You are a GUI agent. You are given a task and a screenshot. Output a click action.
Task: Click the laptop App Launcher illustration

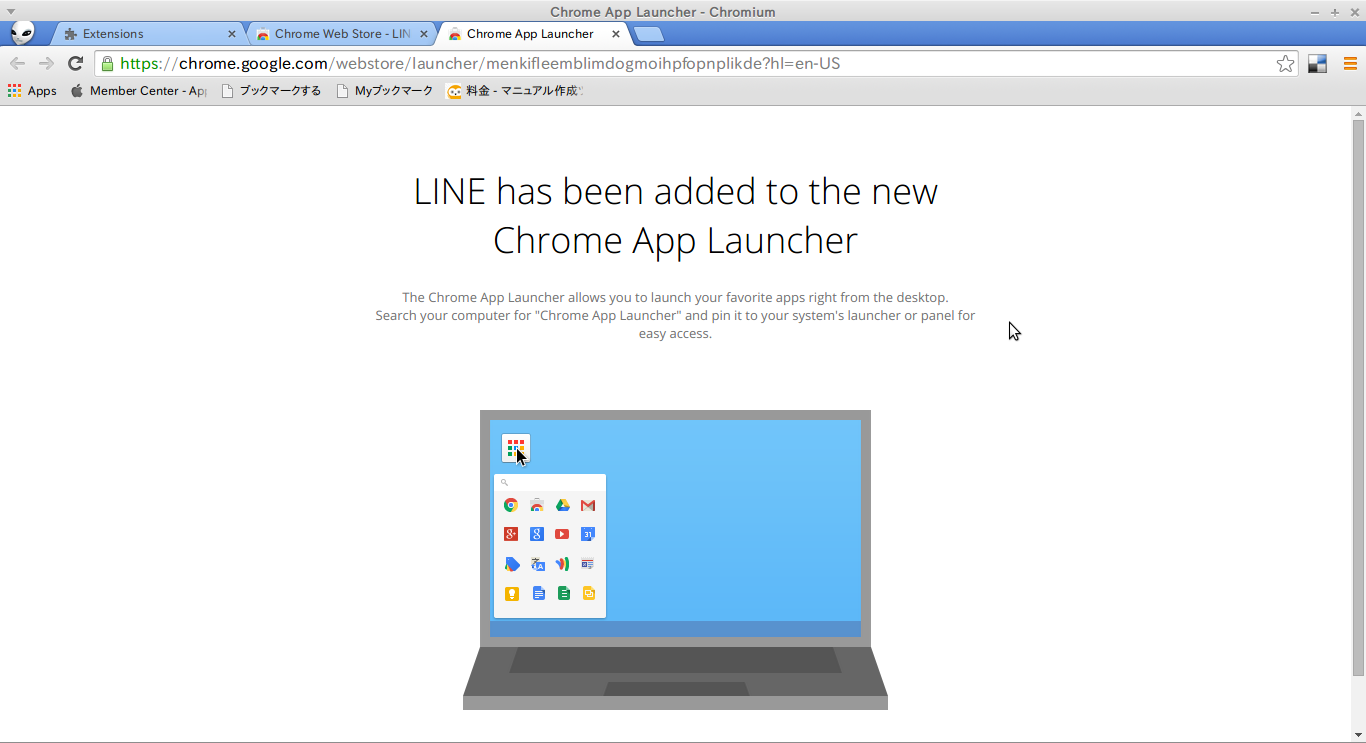675,560
